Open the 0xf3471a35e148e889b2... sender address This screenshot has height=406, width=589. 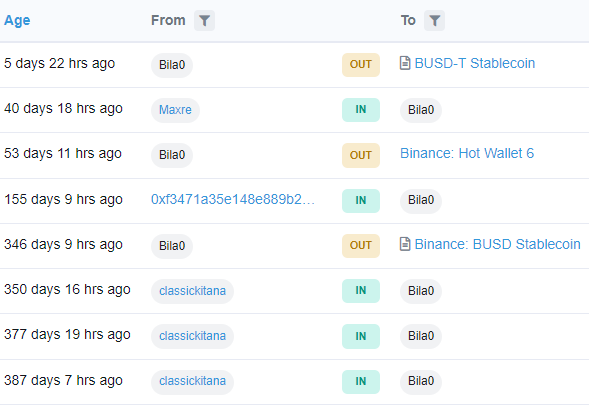[233, 199]
